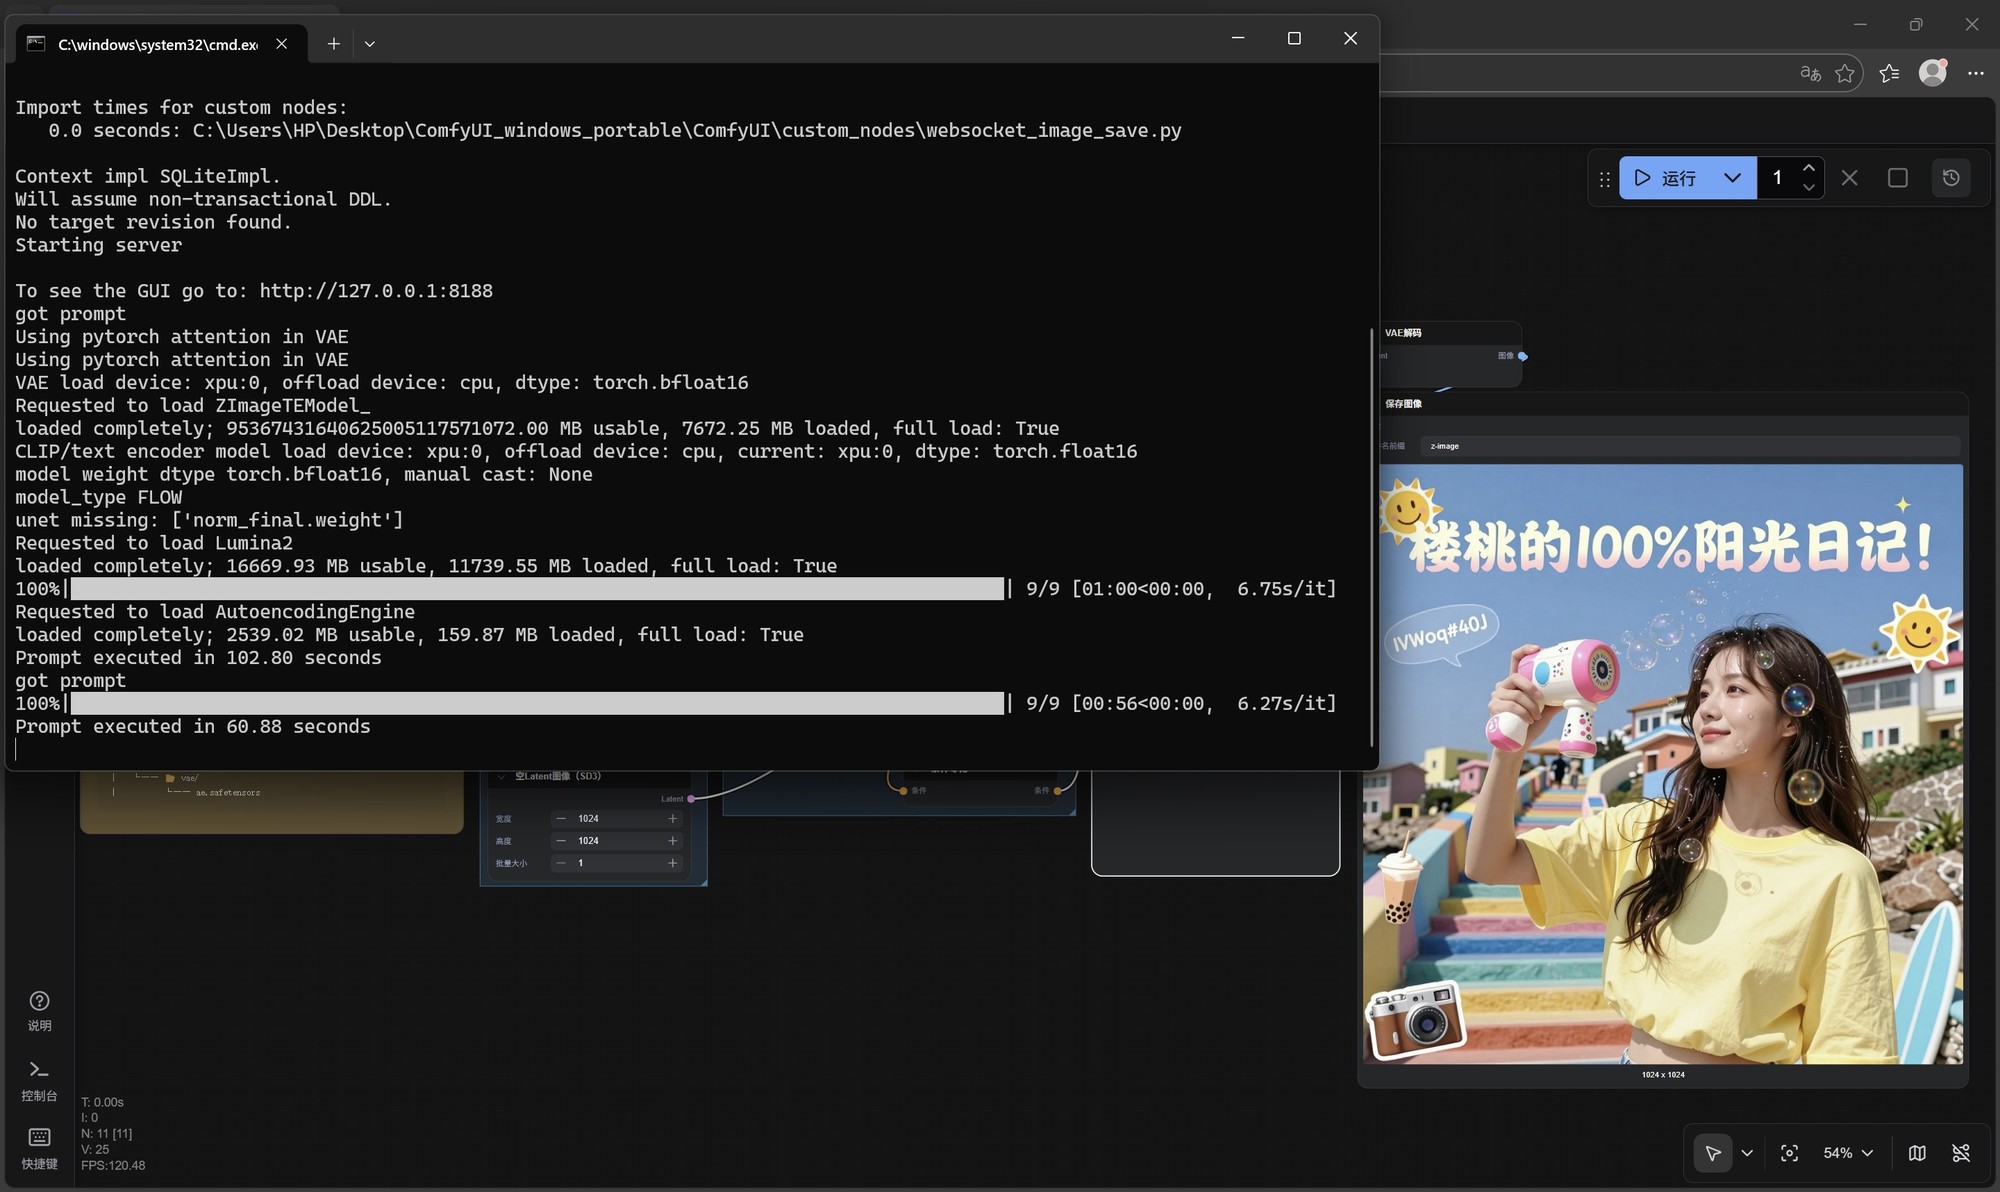
Task: Toggle node link visibility with the link-off icon
Action: click(1963, 1153)
